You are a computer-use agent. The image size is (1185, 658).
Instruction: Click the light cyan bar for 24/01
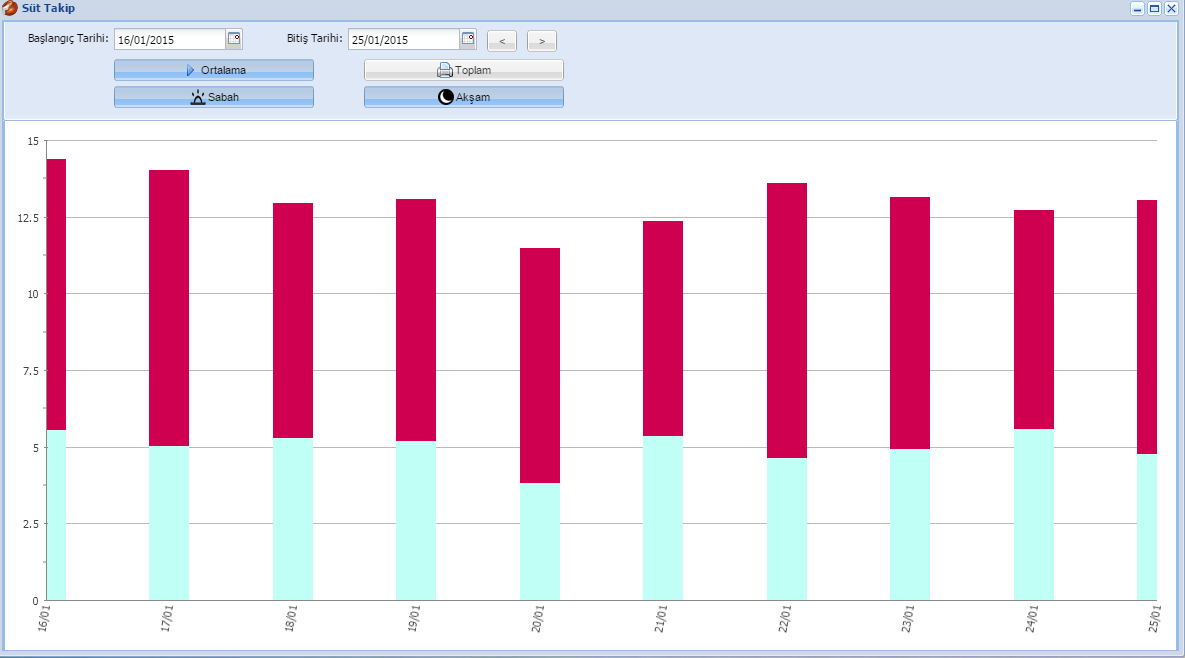(1034, 514)
